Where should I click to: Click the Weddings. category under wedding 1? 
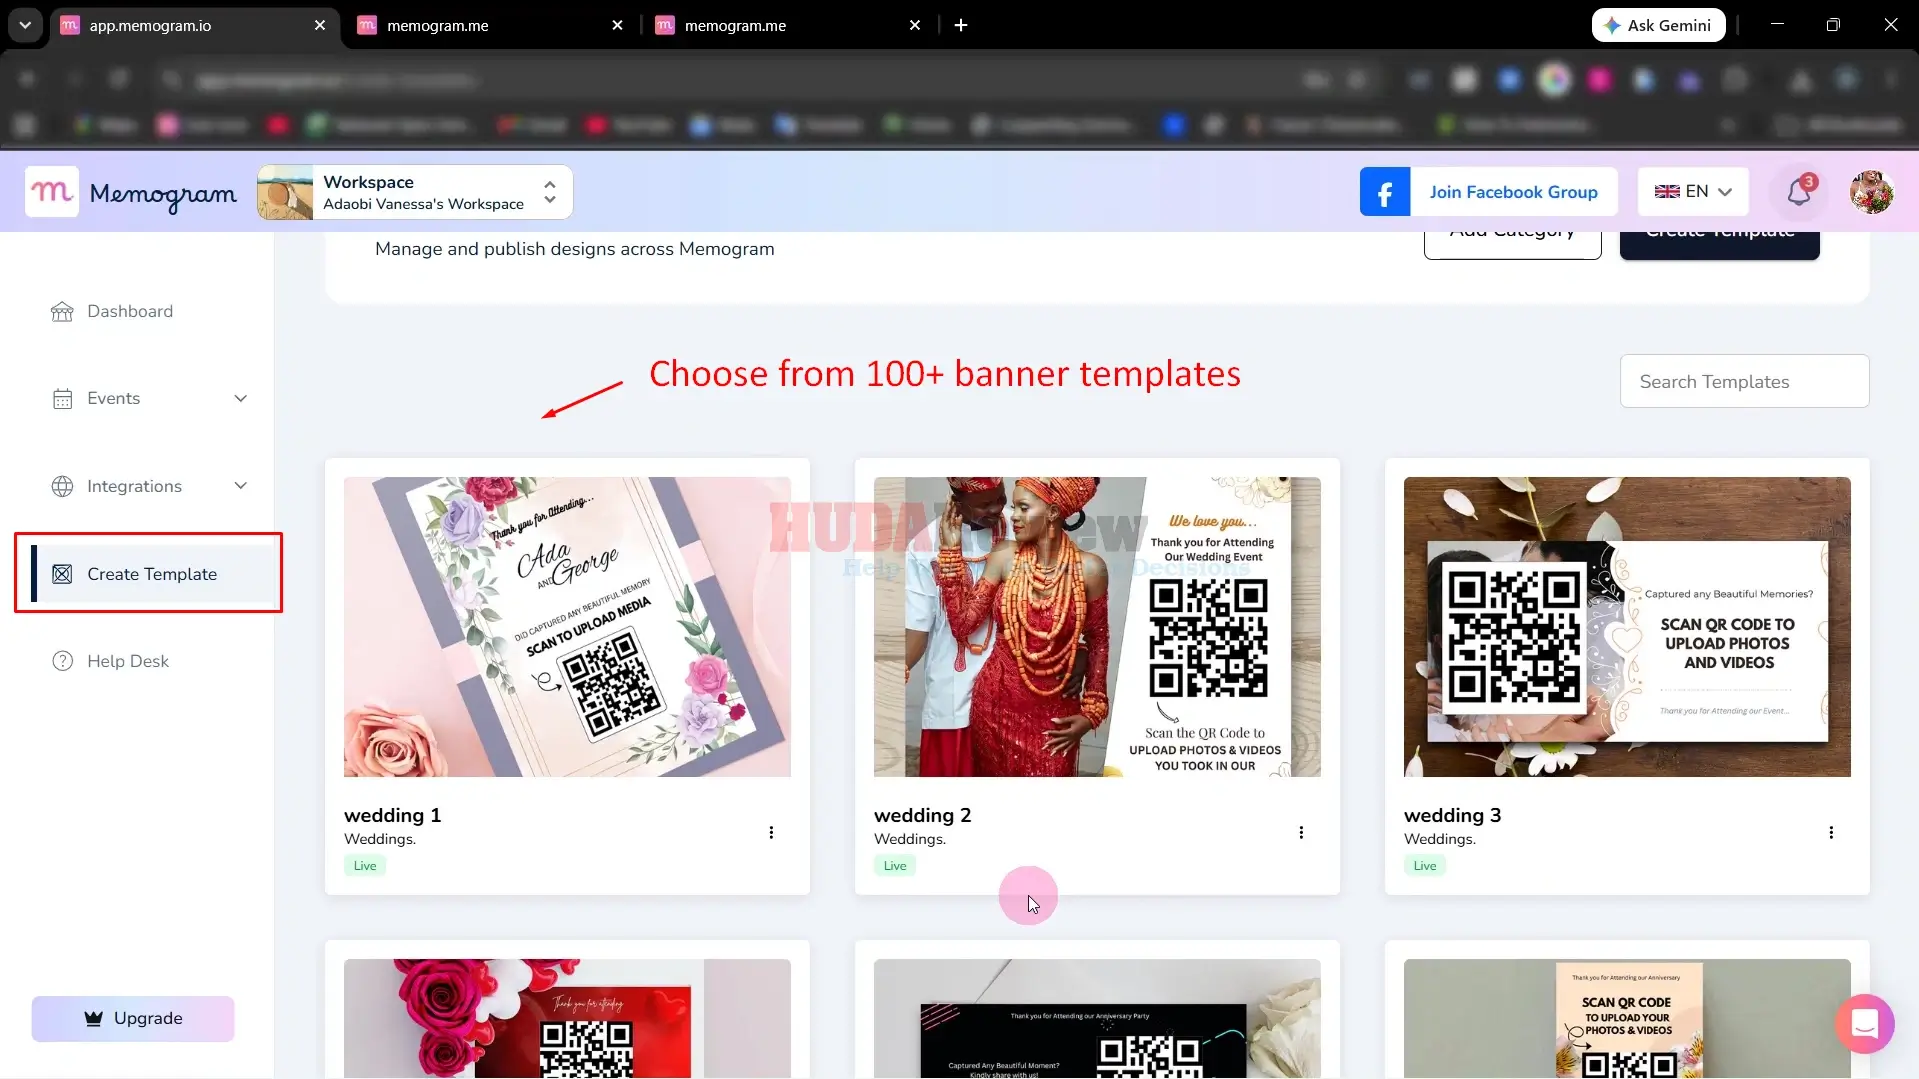(380, 839)
